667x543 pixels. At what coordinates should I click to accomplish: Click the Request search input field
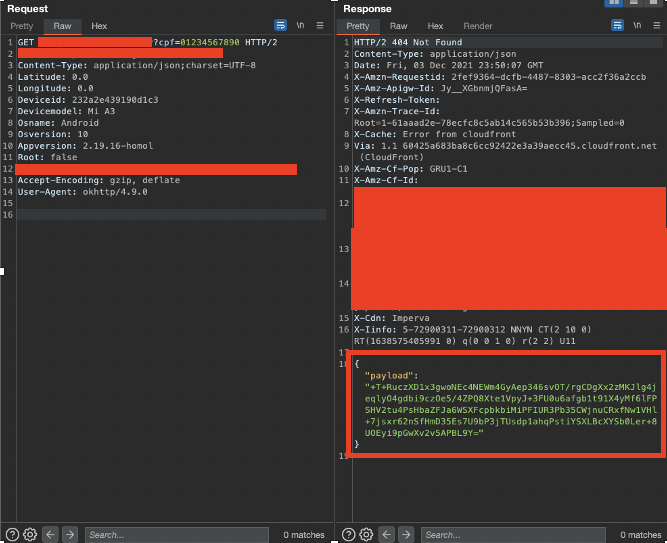[x=177, y=535]
